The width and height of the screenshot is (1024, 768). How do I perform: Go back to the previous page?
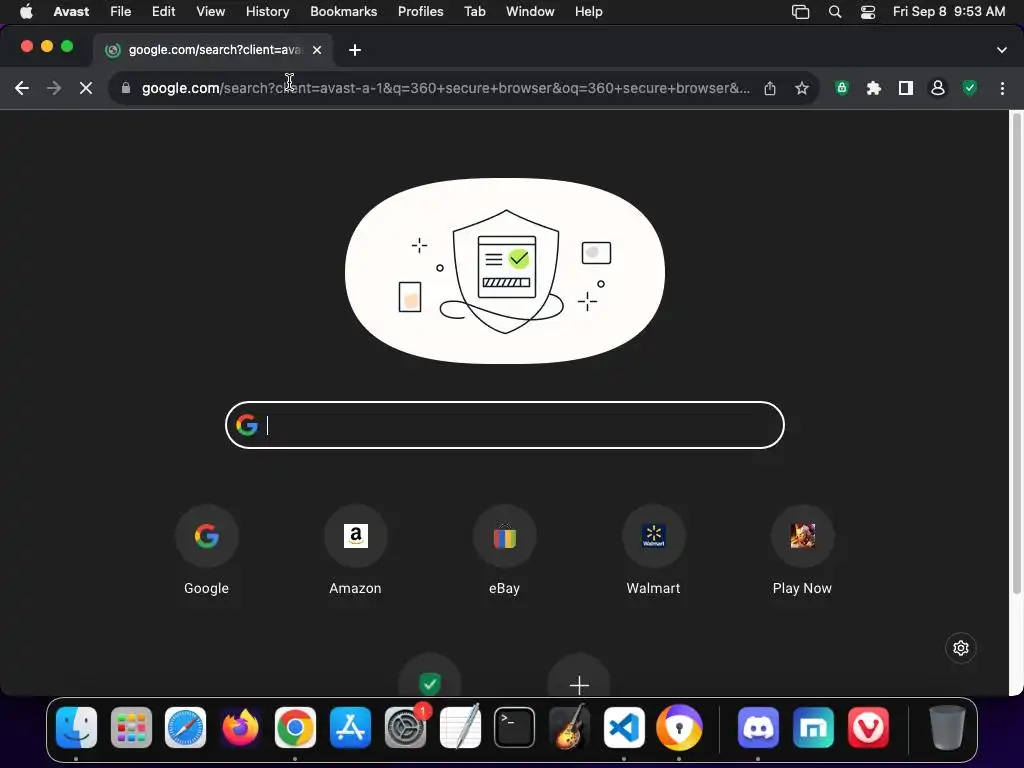pyautogui.click(x=22, y=88)
